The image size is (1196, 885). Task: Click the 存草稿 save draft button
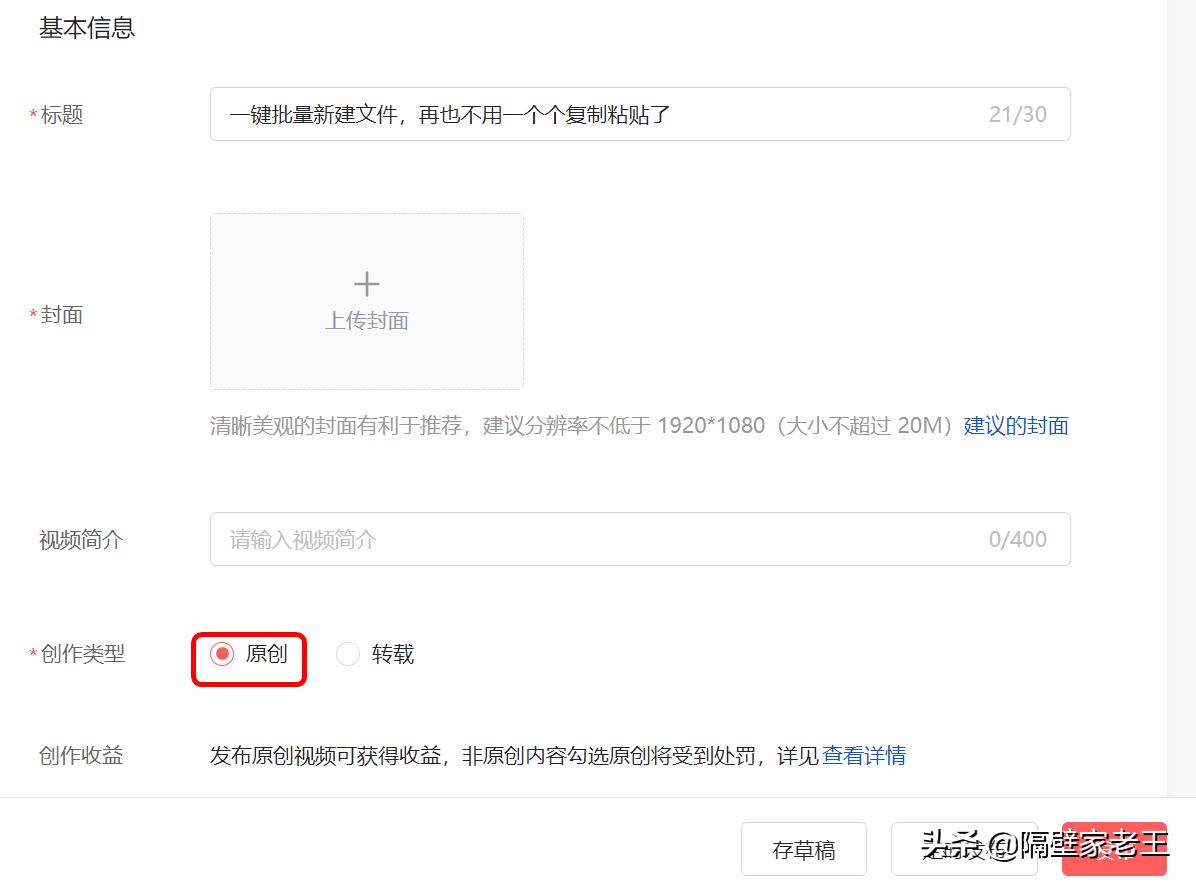coord(804,848)
